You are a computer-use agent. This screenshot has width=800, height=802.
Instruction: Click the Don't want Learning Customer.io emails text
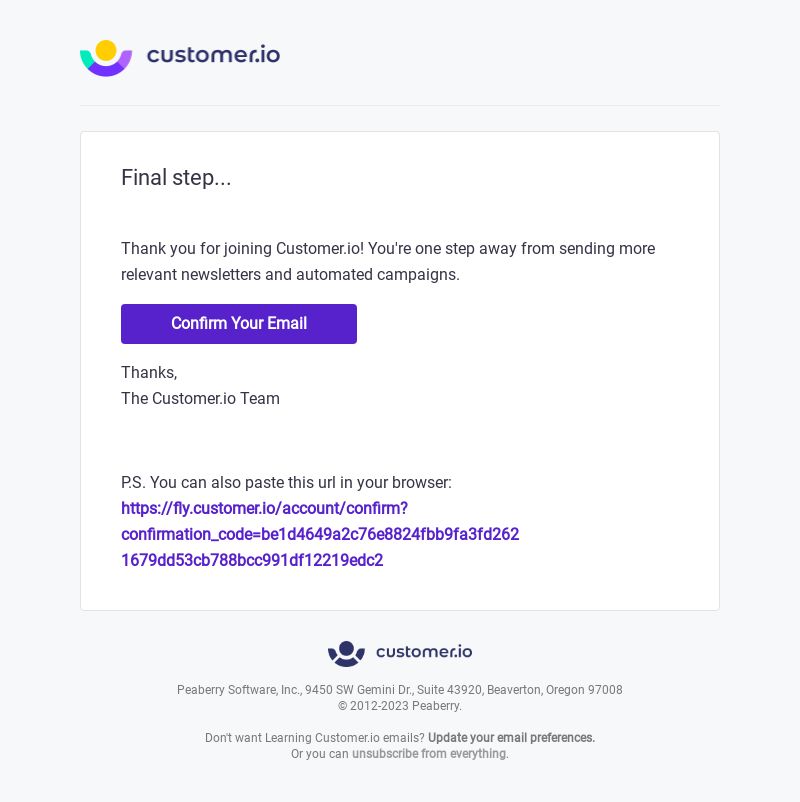coord(315,738)
